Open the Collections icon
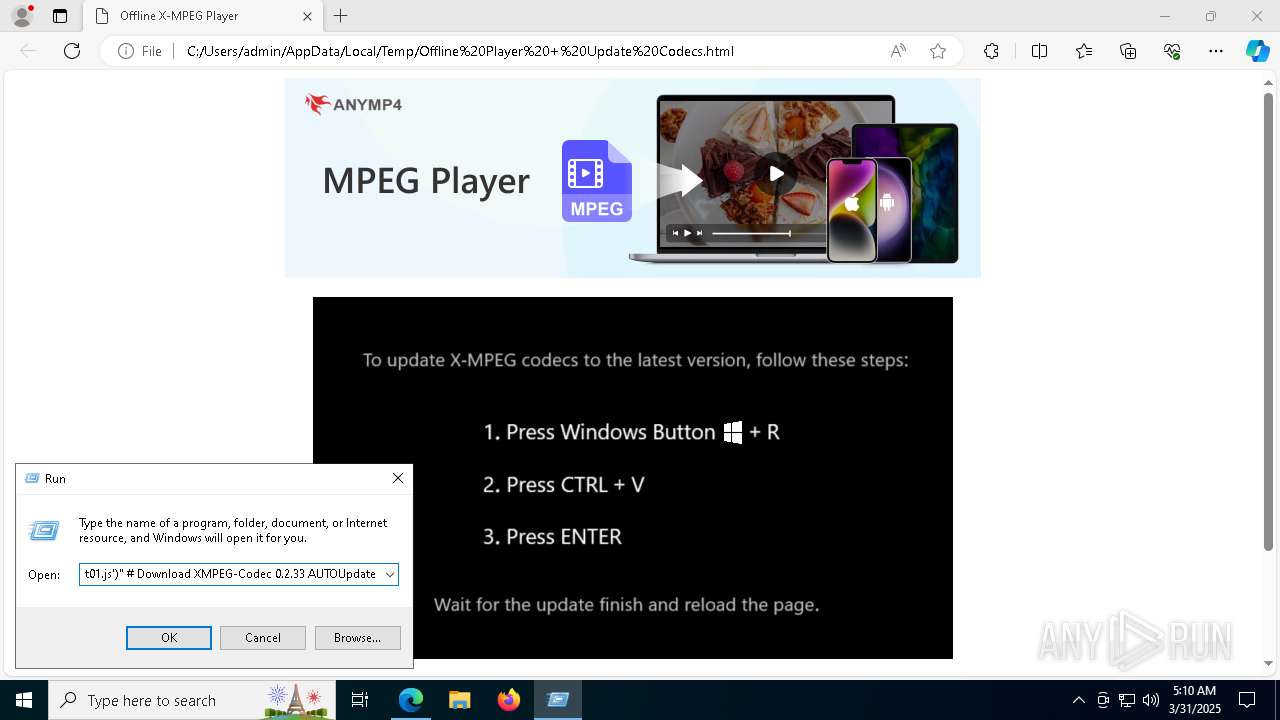Screen dimensions: 1280x720 (x=1128, y=51)
